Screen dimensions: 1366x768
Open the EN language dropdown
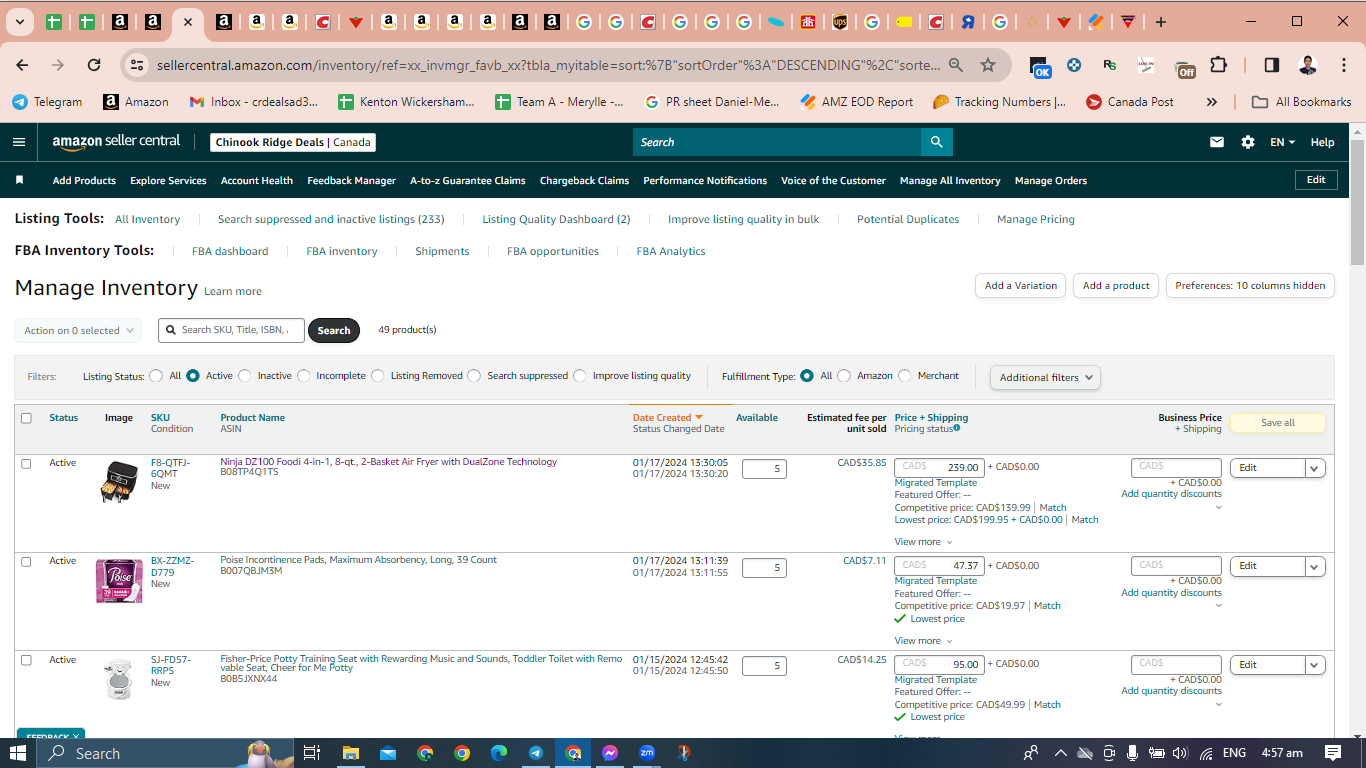[1282, 142]
